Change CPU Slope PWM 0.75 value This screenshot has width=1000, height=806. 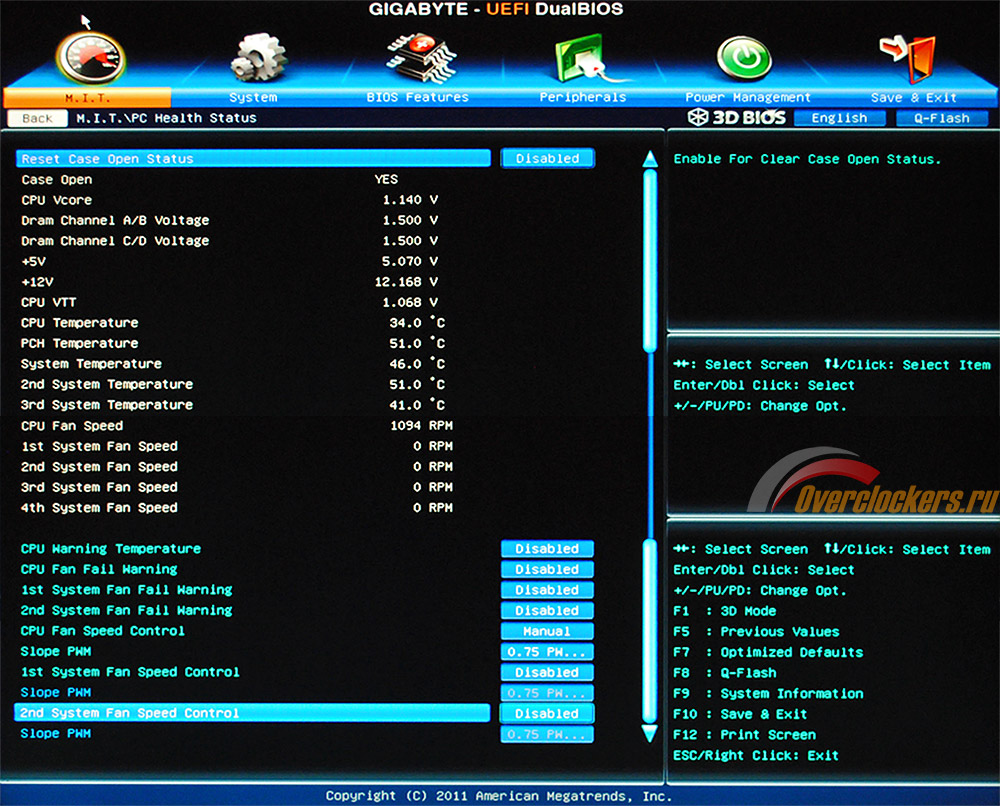(x=547, y=652)
